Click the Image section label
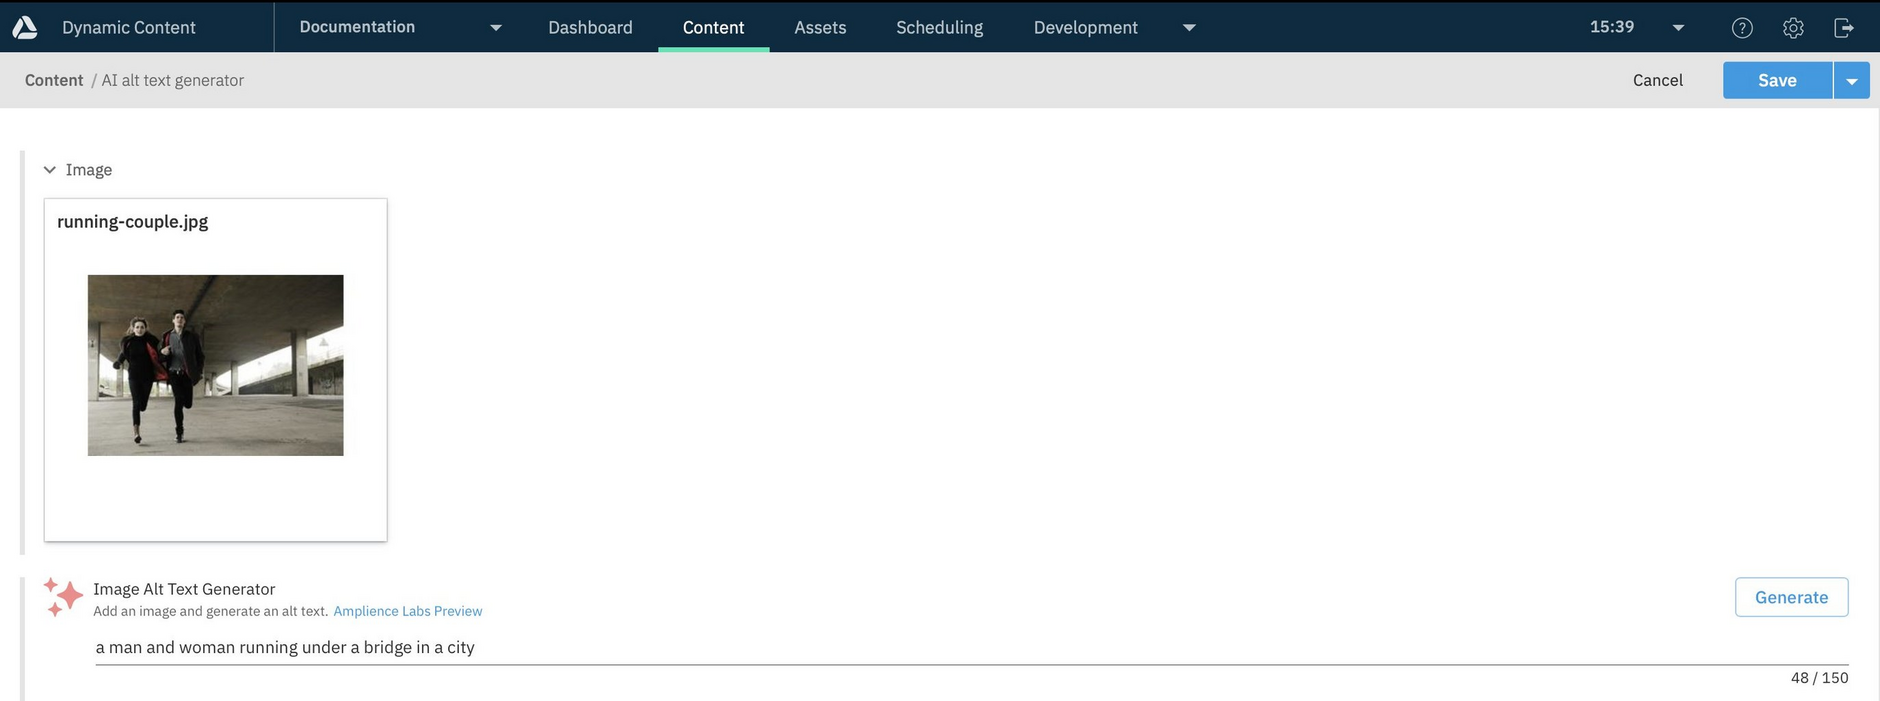This screenshot has height=701, width=1880. (x=89, y=170)
